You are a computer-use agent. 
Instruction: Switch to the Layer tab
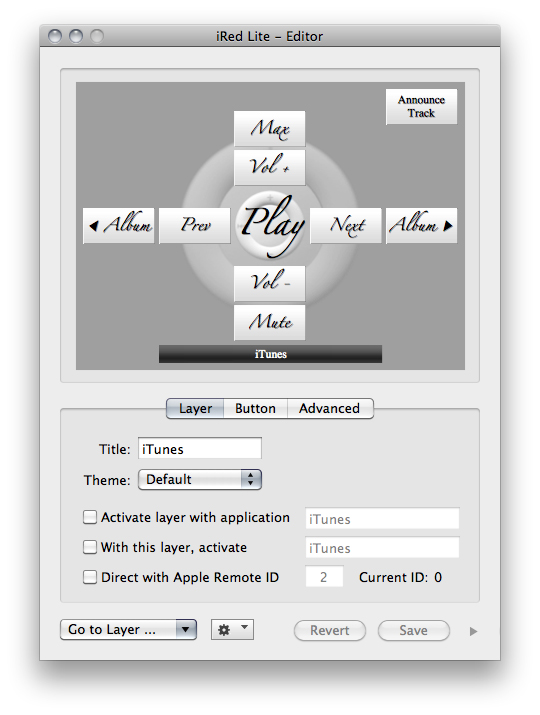coord(195,408)
